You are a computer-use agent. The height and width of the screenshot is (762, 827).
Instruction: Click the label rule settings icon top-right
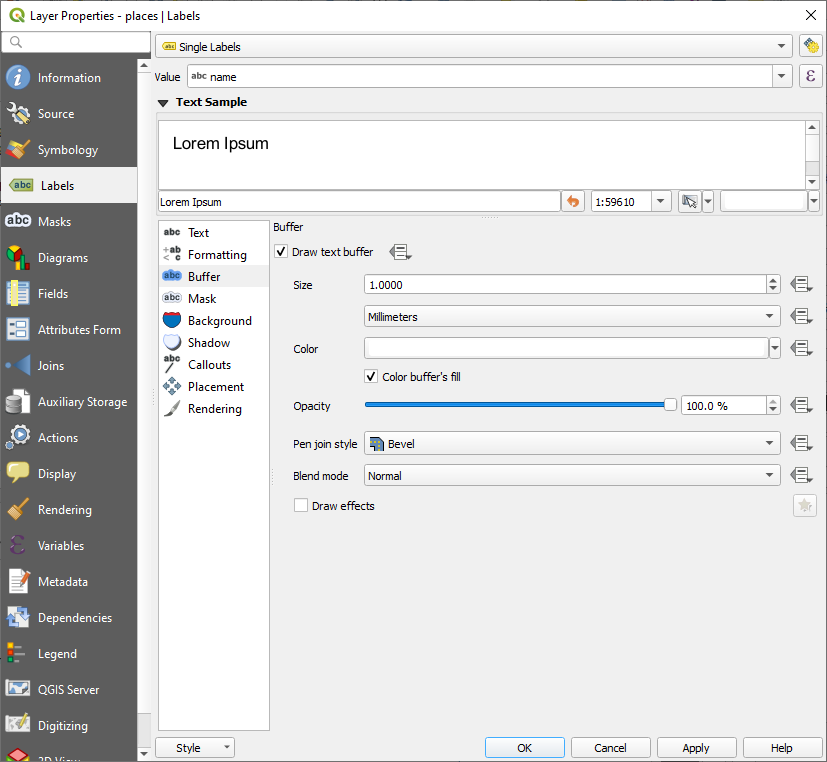click(810, 47)
